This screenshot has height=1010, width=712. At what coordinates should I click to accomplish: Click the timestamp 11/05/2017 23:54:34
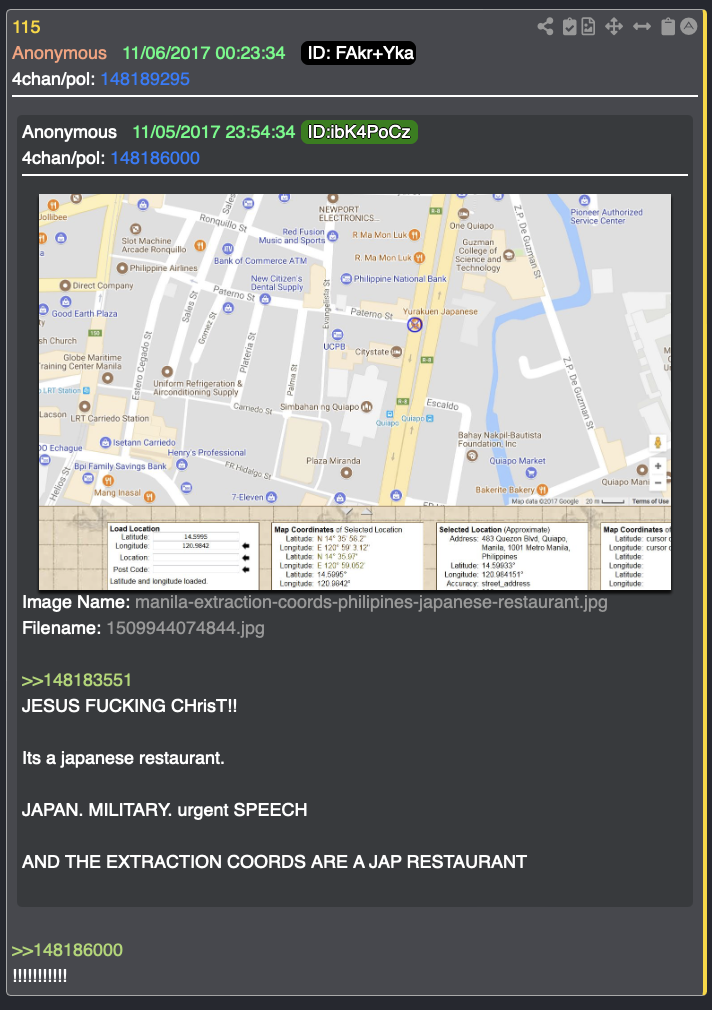tap(214, 132)
